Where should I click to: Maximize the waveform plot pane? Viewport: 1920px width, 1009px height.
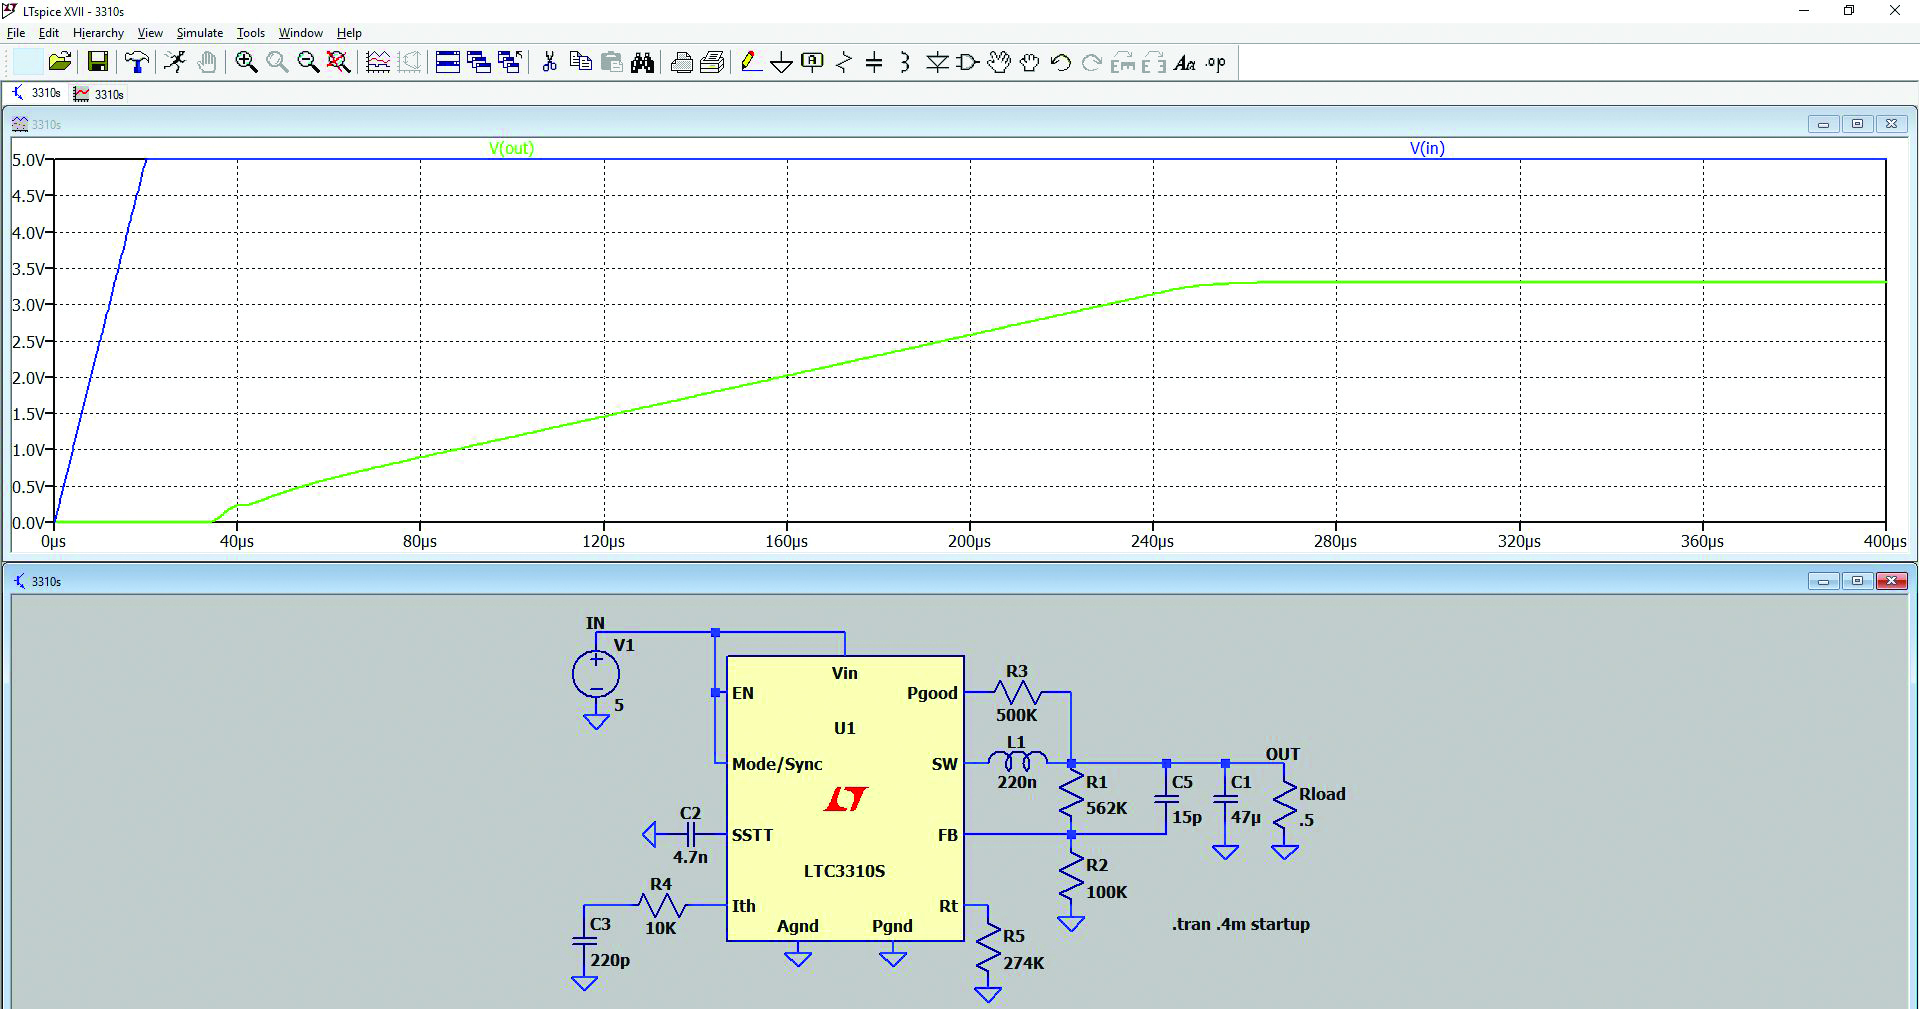1857,124
